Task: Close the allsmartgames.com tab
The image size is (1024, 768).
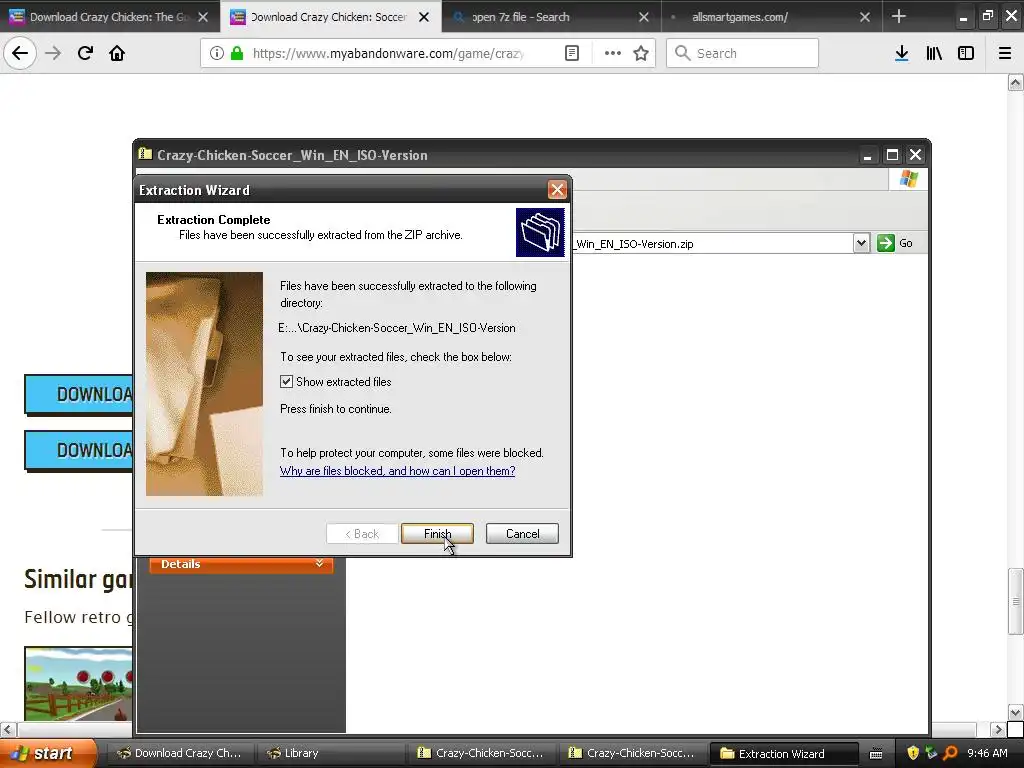Action: [x=865, y=17]
